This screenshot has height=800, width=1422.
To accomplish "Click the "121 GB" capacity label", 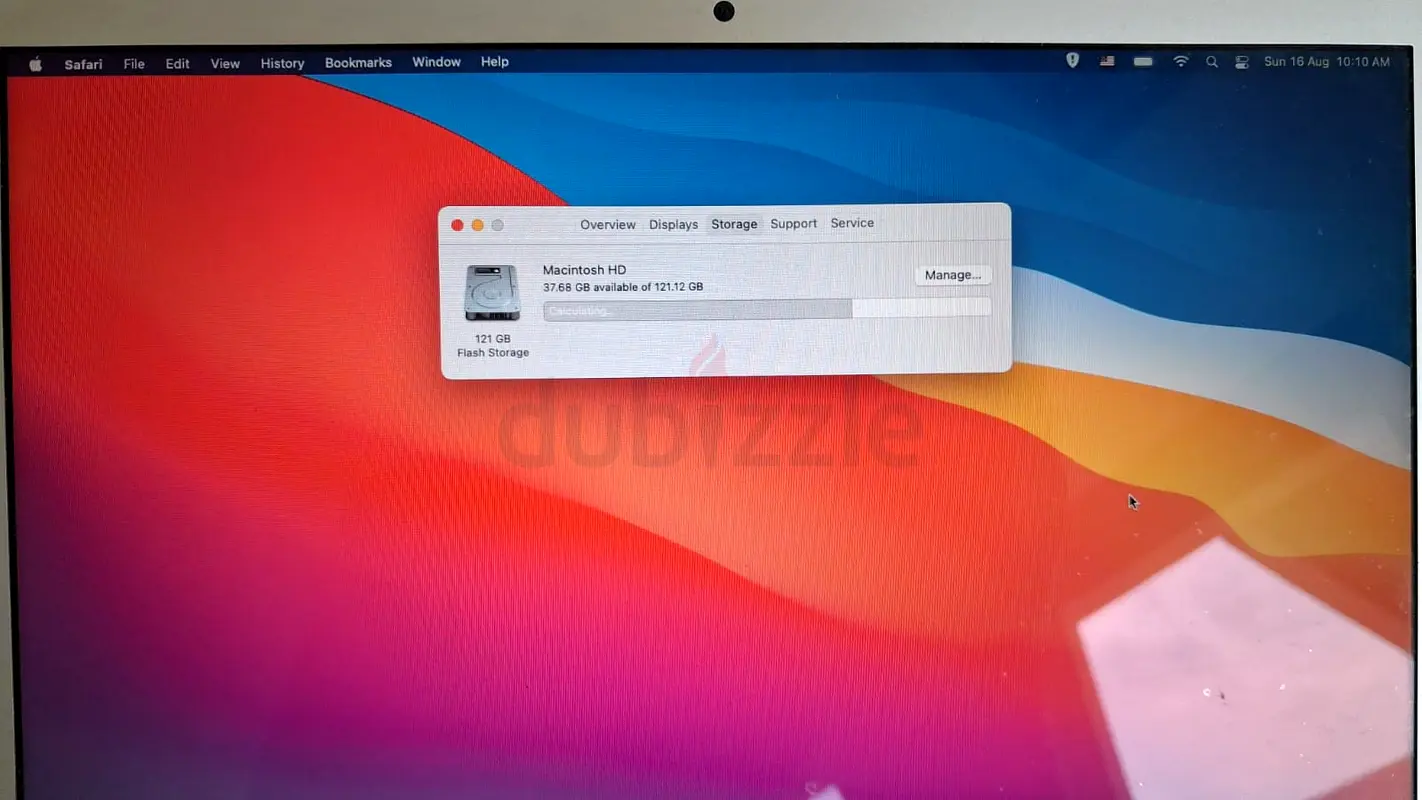I will (493, 339).
